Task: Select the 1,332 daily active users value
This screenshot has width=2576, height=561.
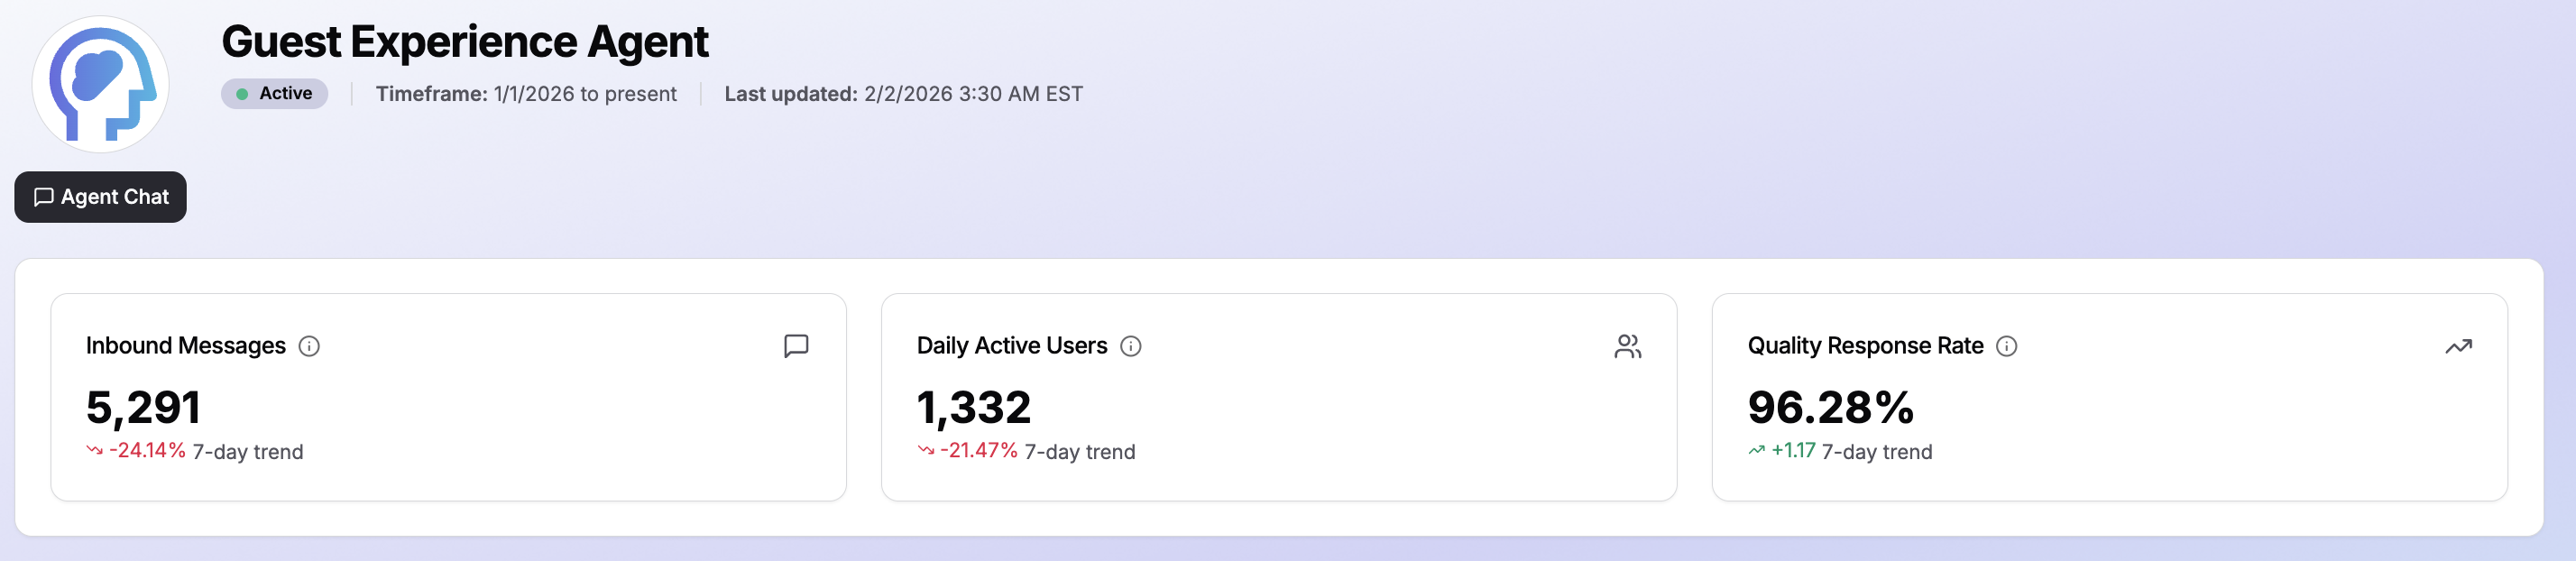Action: (x=974, y=407)
